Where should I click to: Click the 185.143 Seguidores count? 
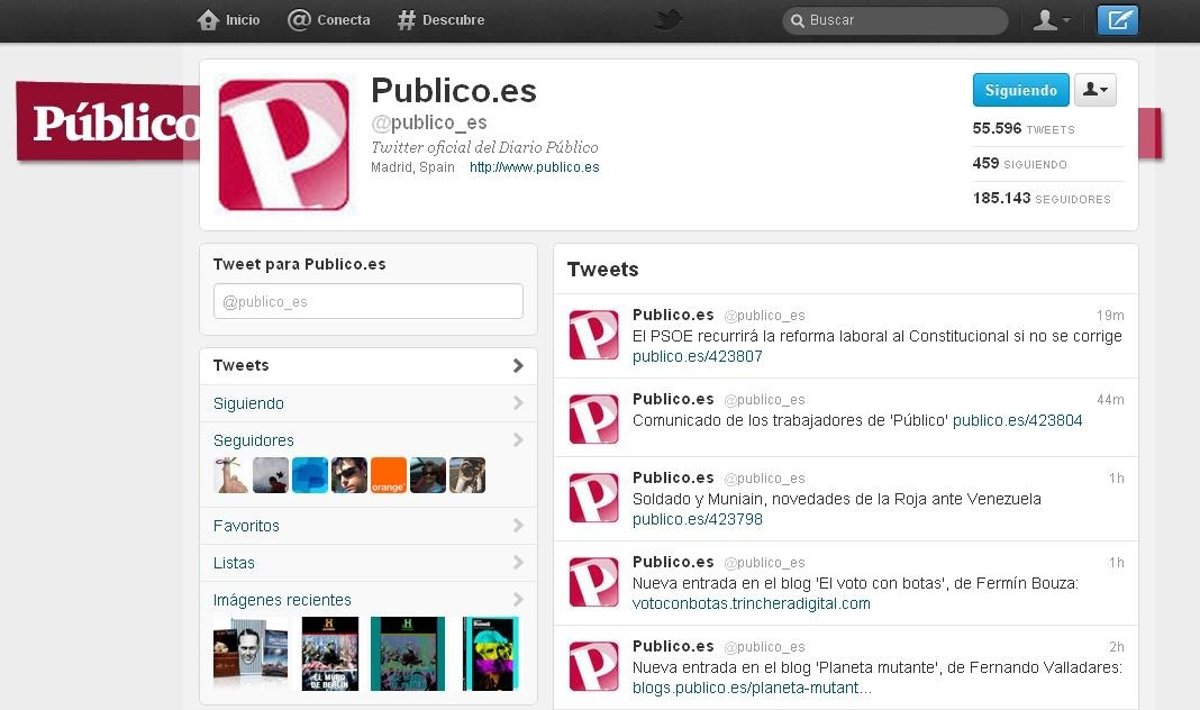pos(1041,198)
